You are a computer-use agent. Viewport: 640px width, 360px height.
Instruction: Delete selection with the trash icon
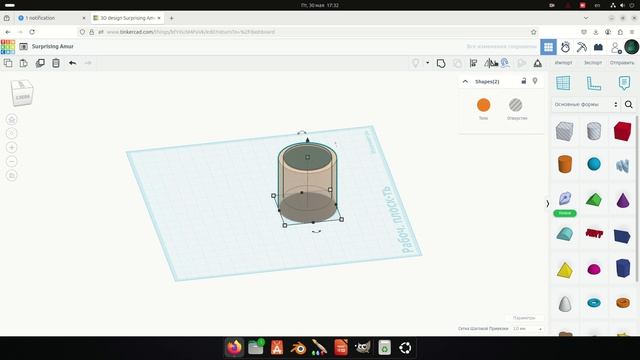click(56, 63)
